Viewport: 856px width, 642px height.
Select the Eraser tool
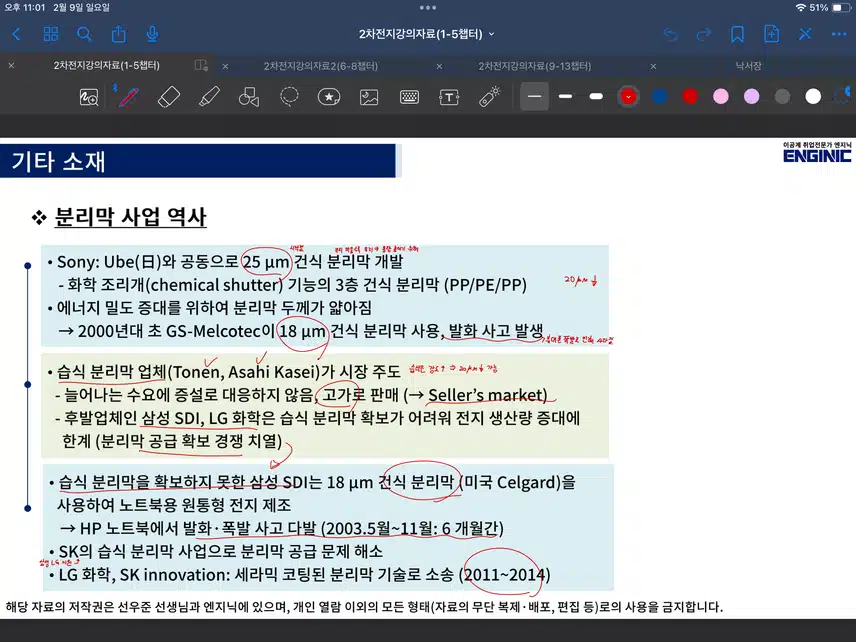coord(169,97)
